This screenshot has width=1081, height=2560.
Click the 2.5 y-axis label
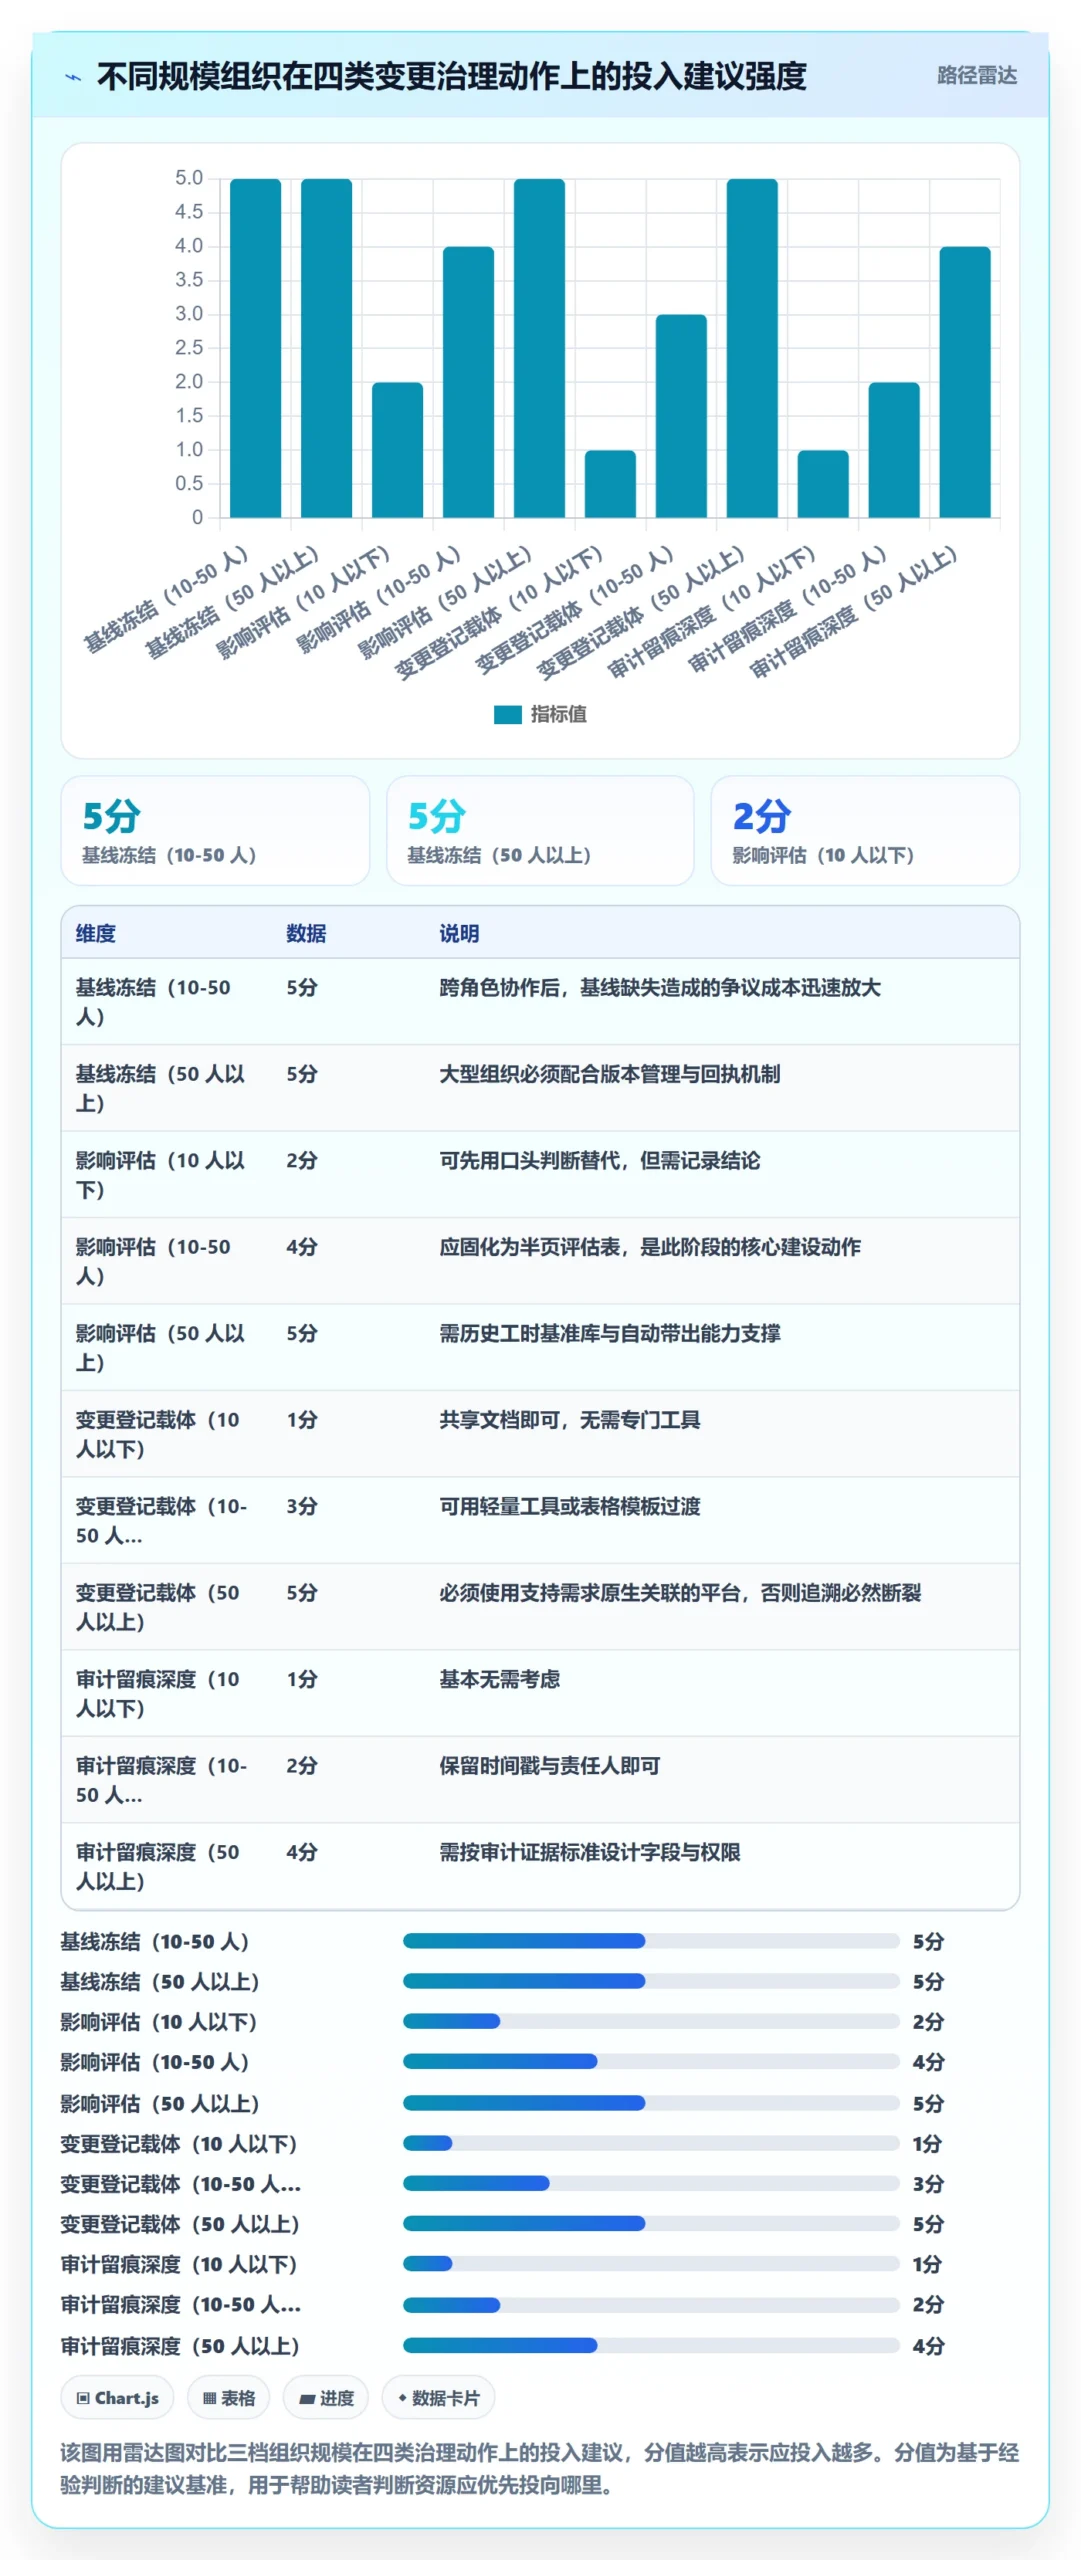(189, 348)
